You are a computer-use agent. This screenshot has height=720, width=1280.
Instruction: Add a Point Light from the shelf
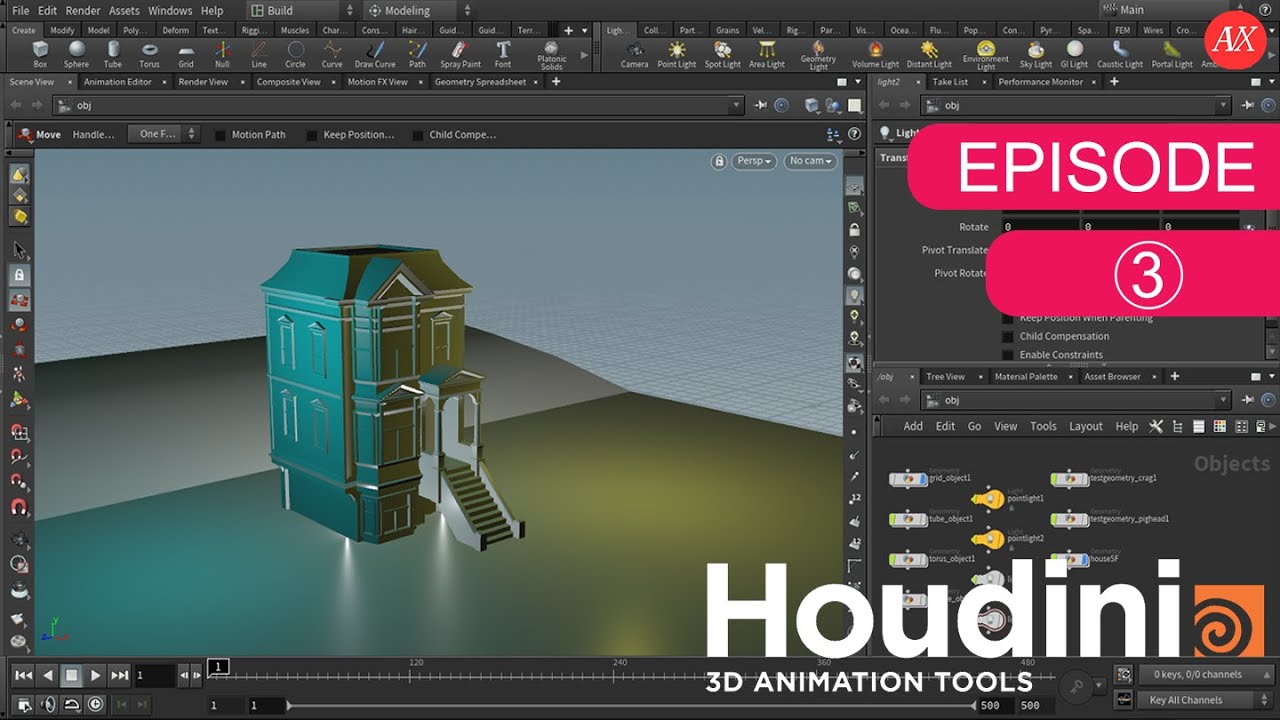click(x=677, y=54)
